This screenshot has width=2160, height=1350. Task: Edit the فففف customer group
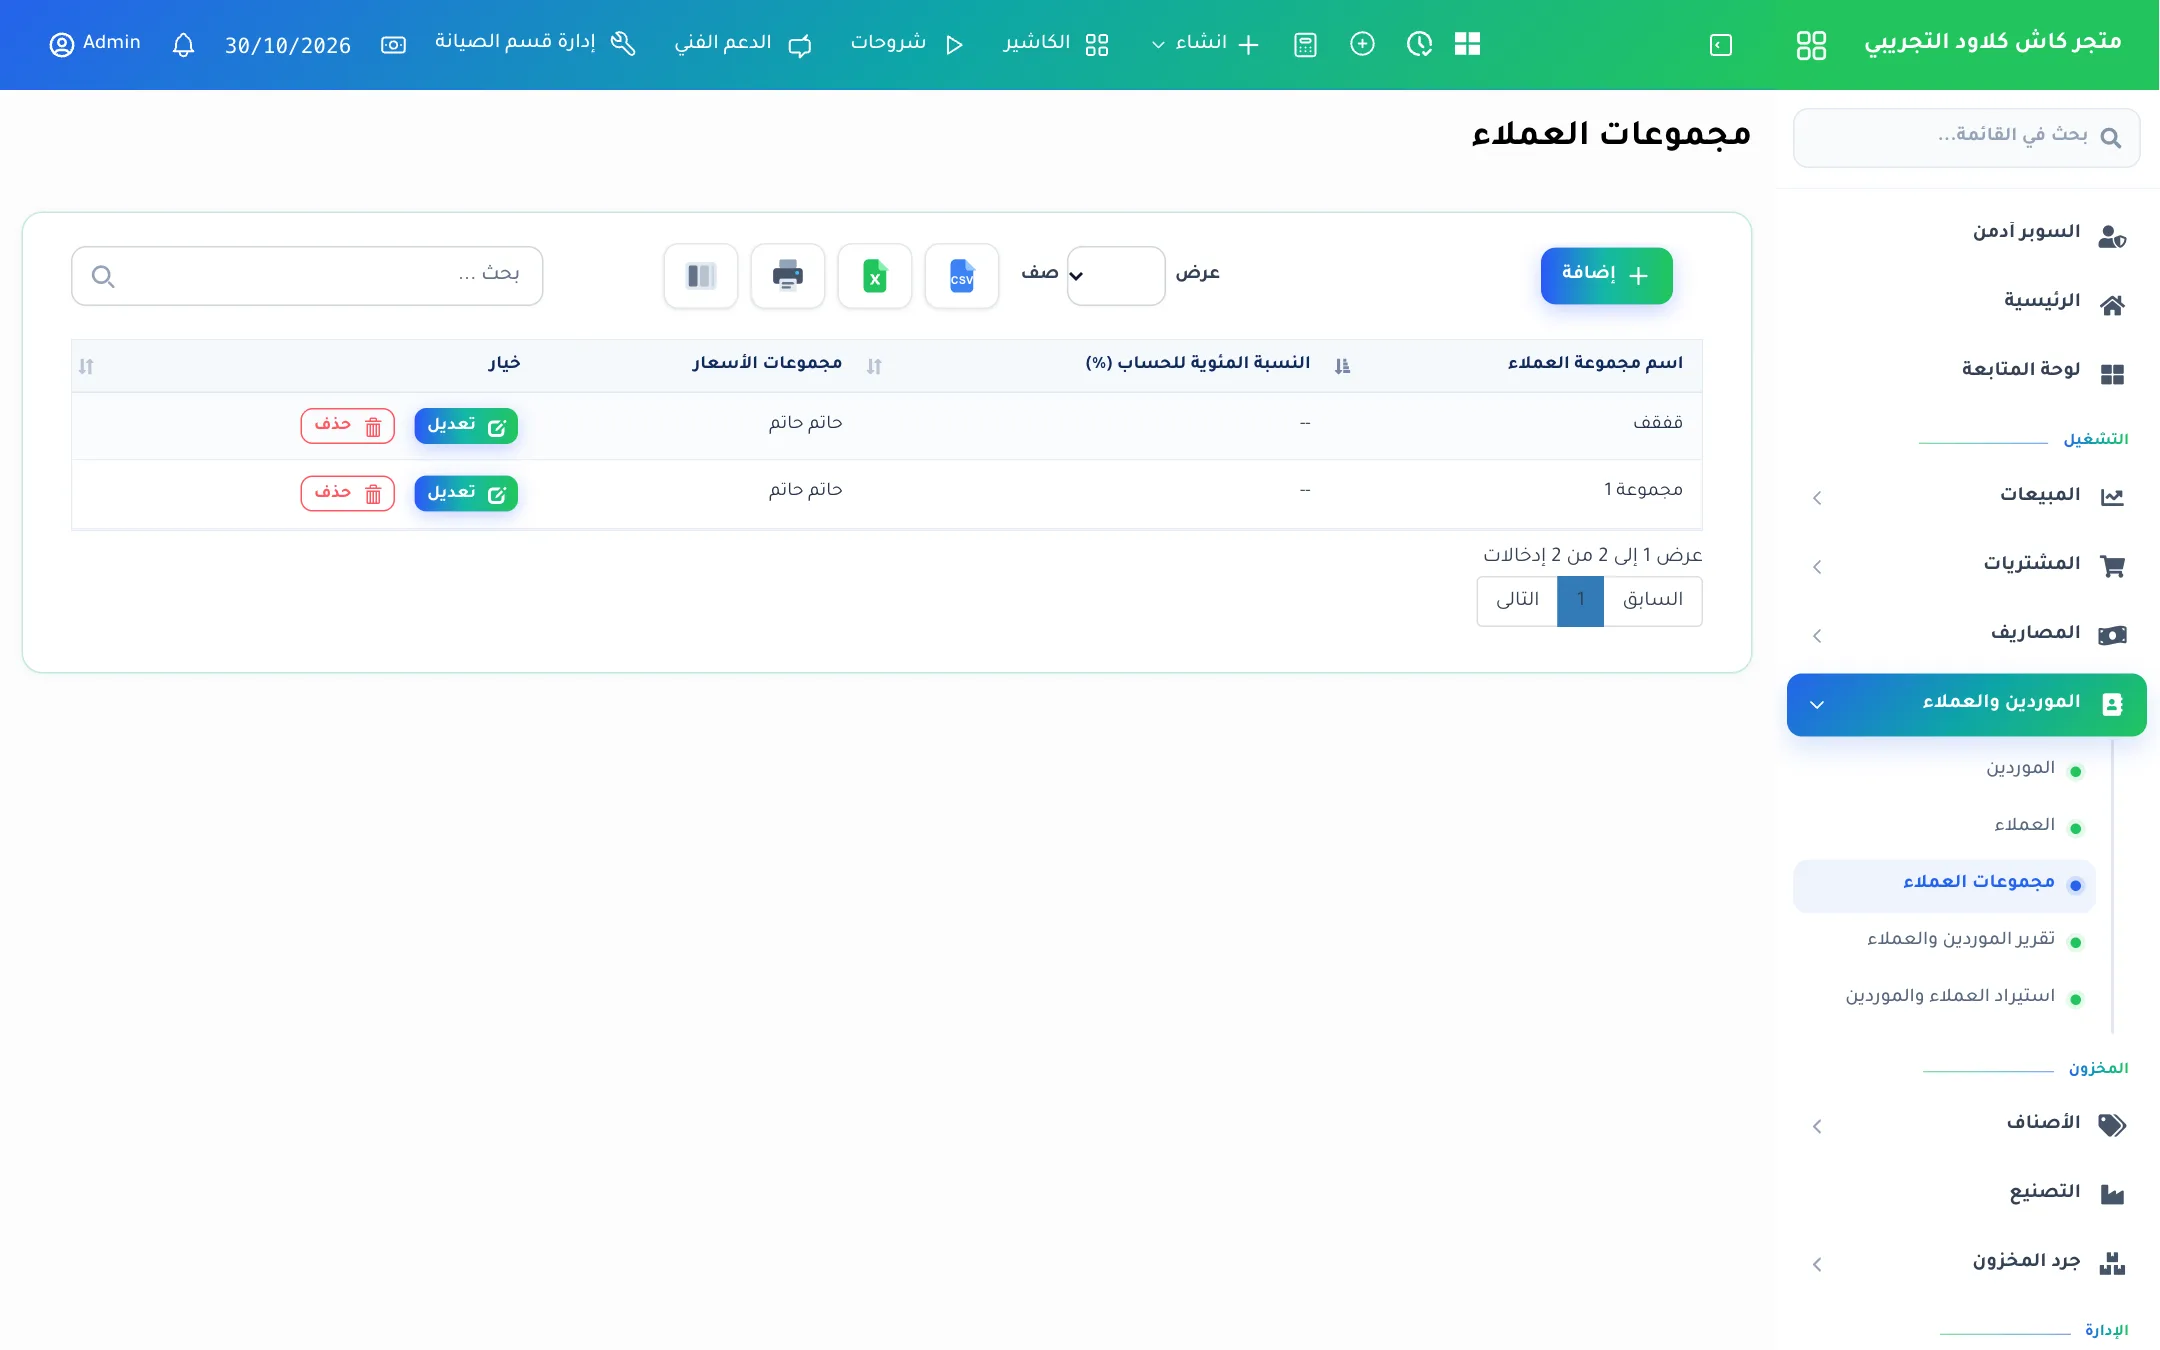(466, 426)
